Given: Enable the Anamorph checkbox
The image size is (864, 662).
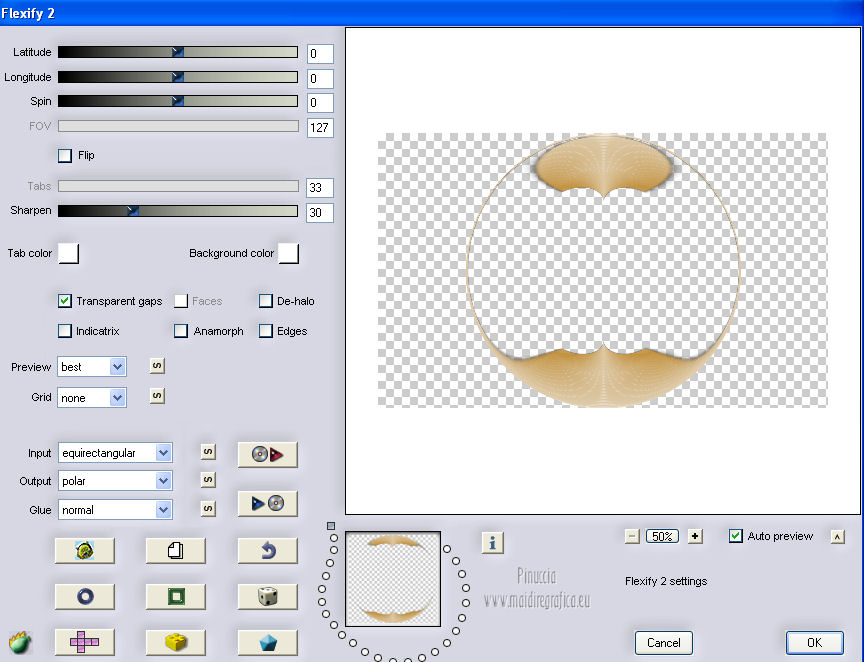Looking at the screenshot, I should point(181,331).
